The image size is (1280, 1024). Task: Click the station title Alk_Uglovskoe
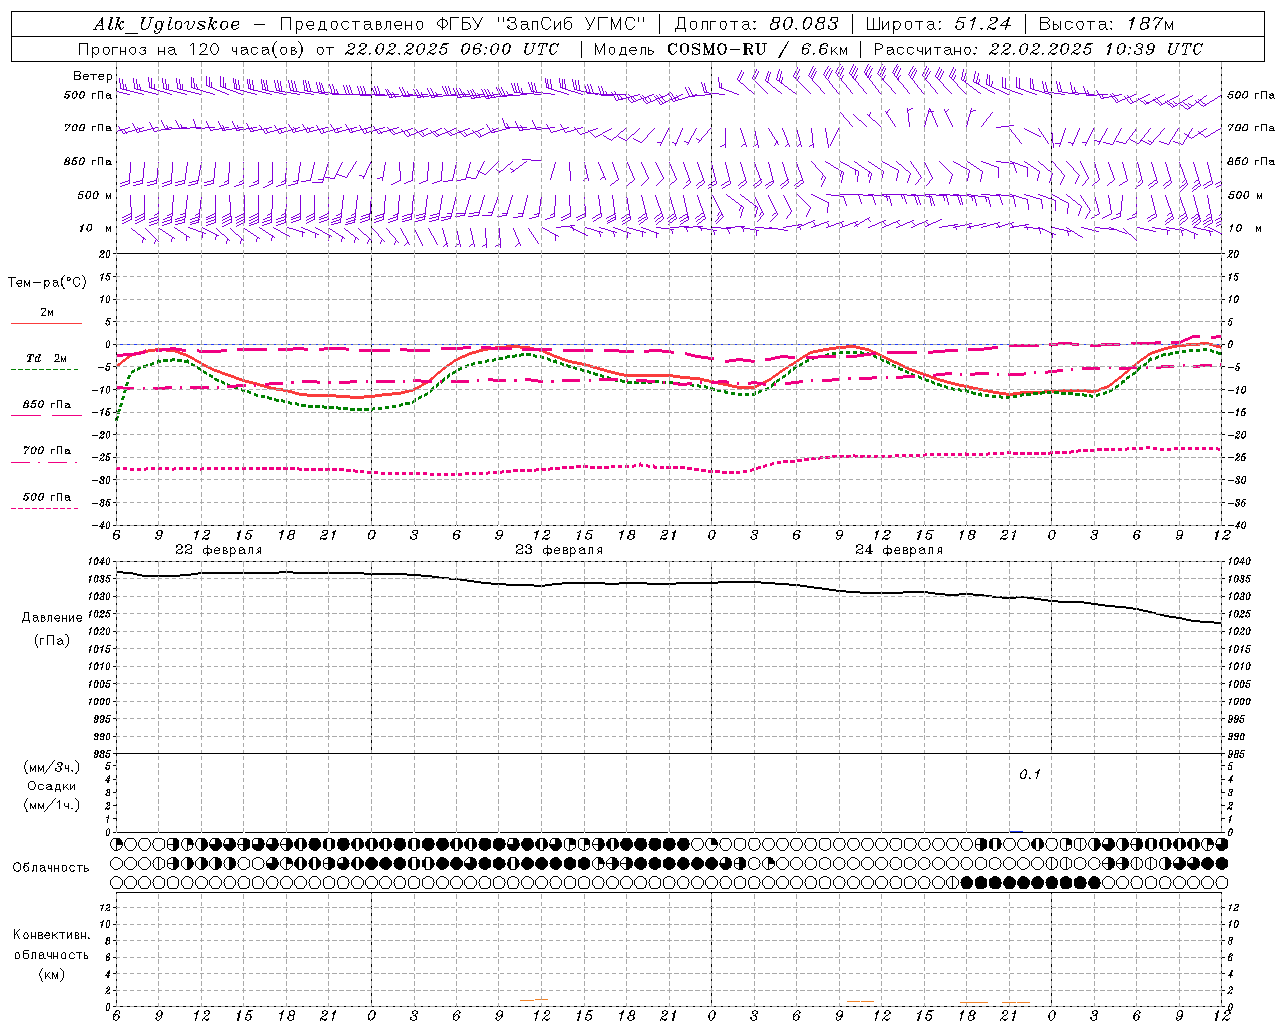167,24
